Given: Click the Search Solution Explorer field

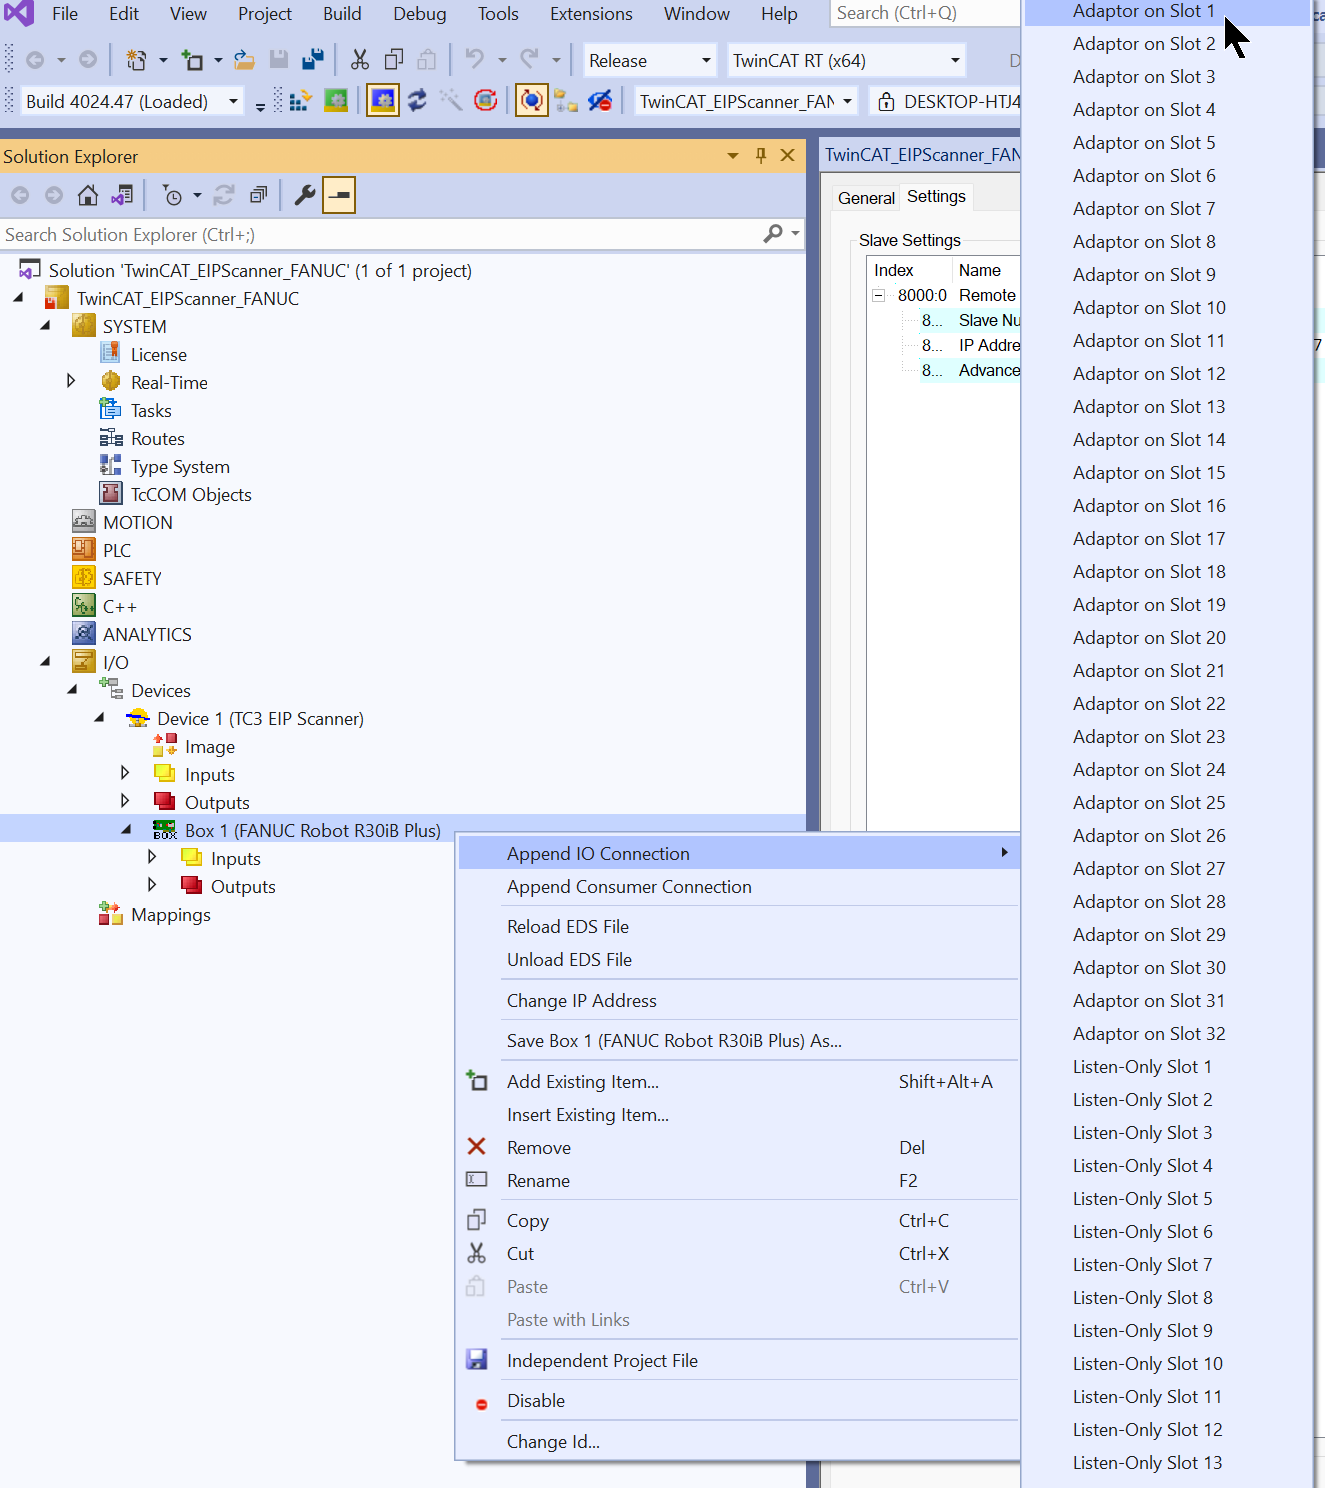Looking at the screenshot, I should click(380, 234).
